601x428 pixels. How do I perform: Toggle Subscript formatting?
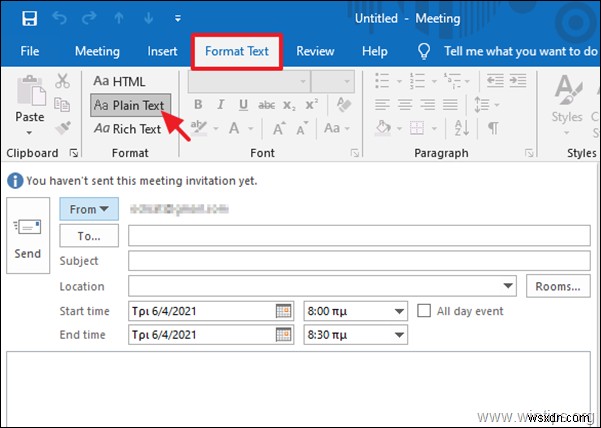[289, 105]
